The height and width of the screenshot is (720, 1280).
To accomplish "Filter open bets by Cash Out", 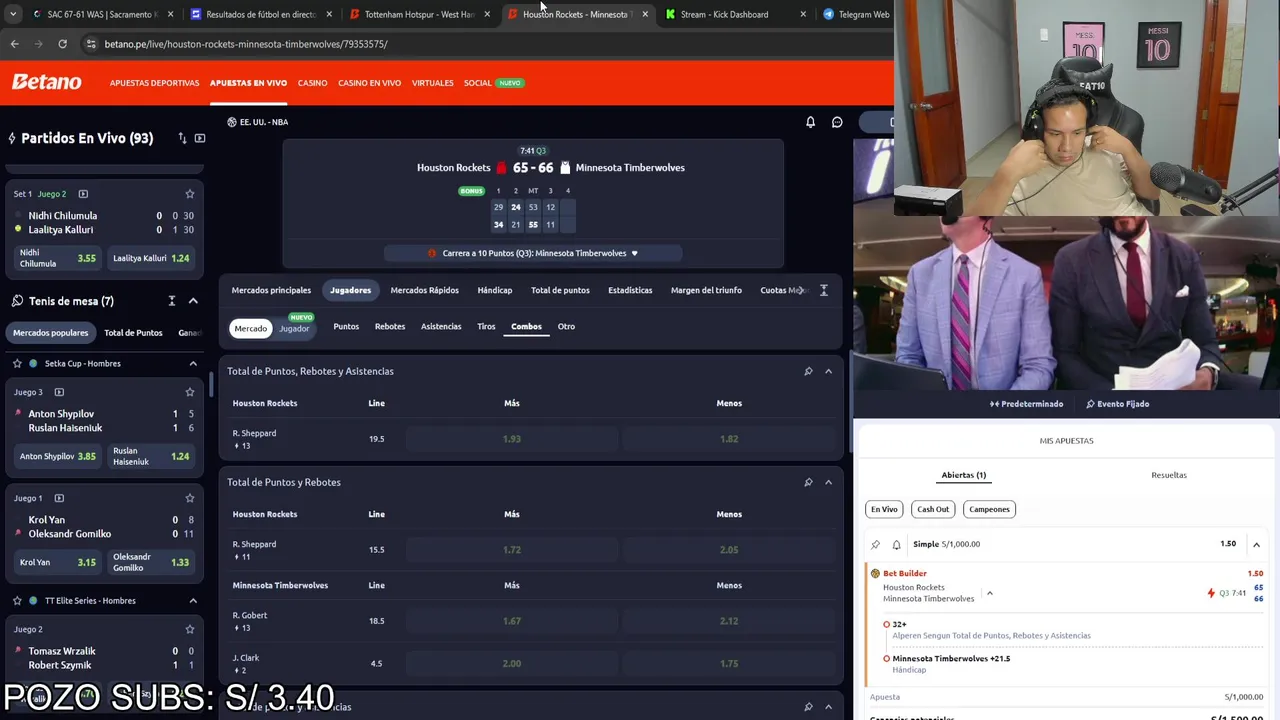I will 933,509.
